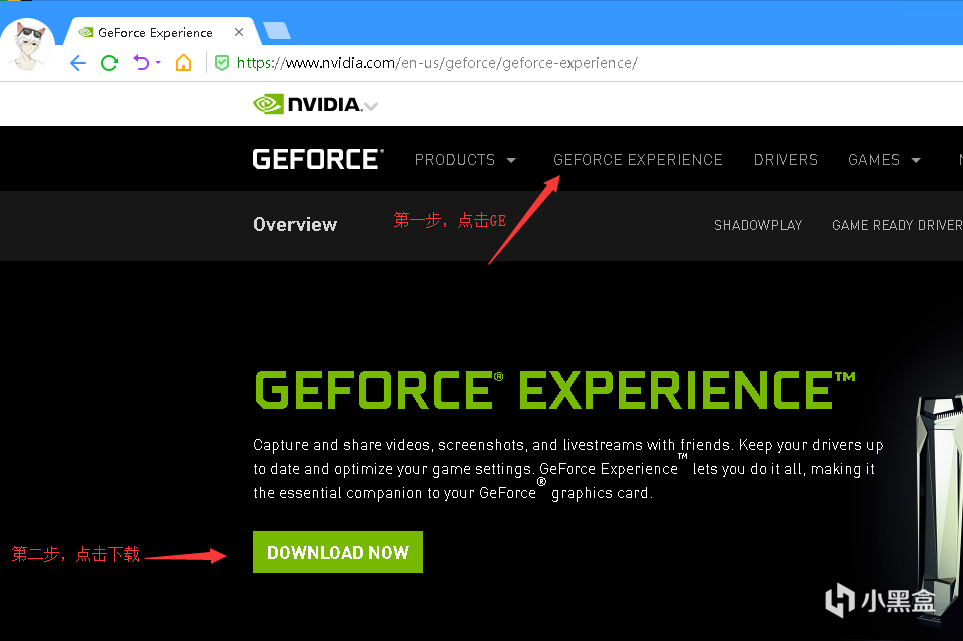Viewport: 963px width, 641px height.
Task: Reload the page with green refresh icon
Action: [109, 63]
